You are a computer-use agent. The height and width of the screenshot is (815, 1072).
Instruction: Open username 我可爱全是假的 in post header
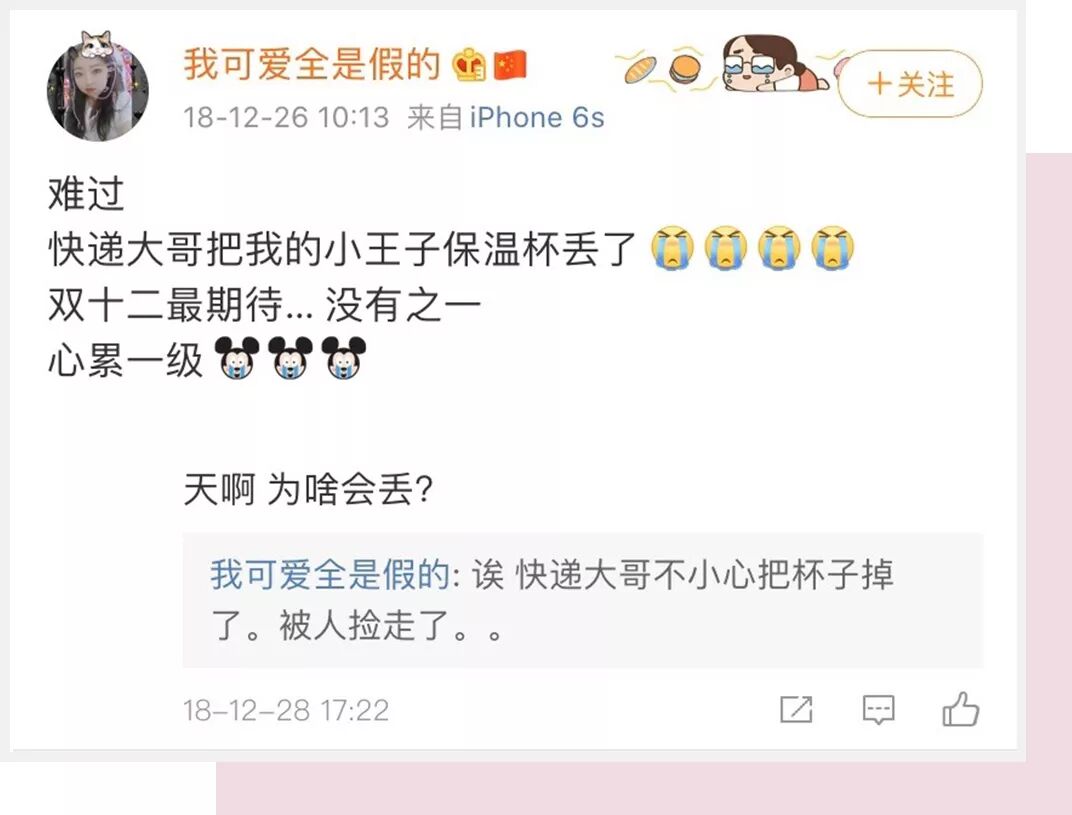click(312, 65)
